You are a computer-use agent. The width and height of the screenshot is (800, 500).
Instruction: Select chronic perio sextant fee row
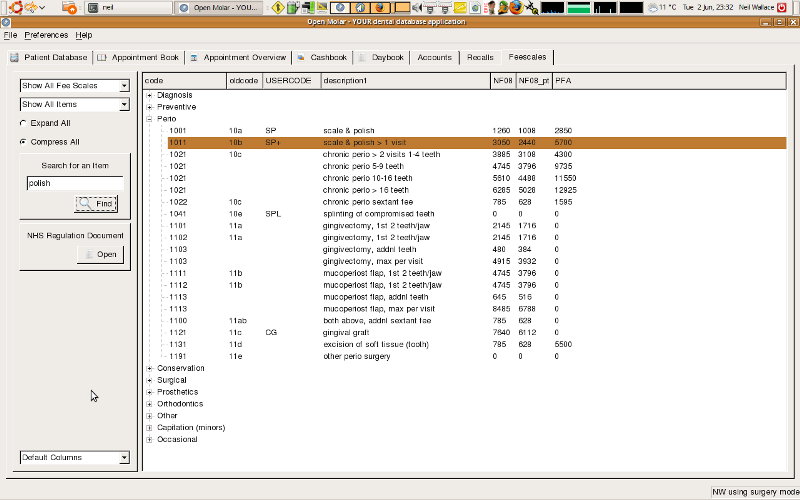click(477, 202)
